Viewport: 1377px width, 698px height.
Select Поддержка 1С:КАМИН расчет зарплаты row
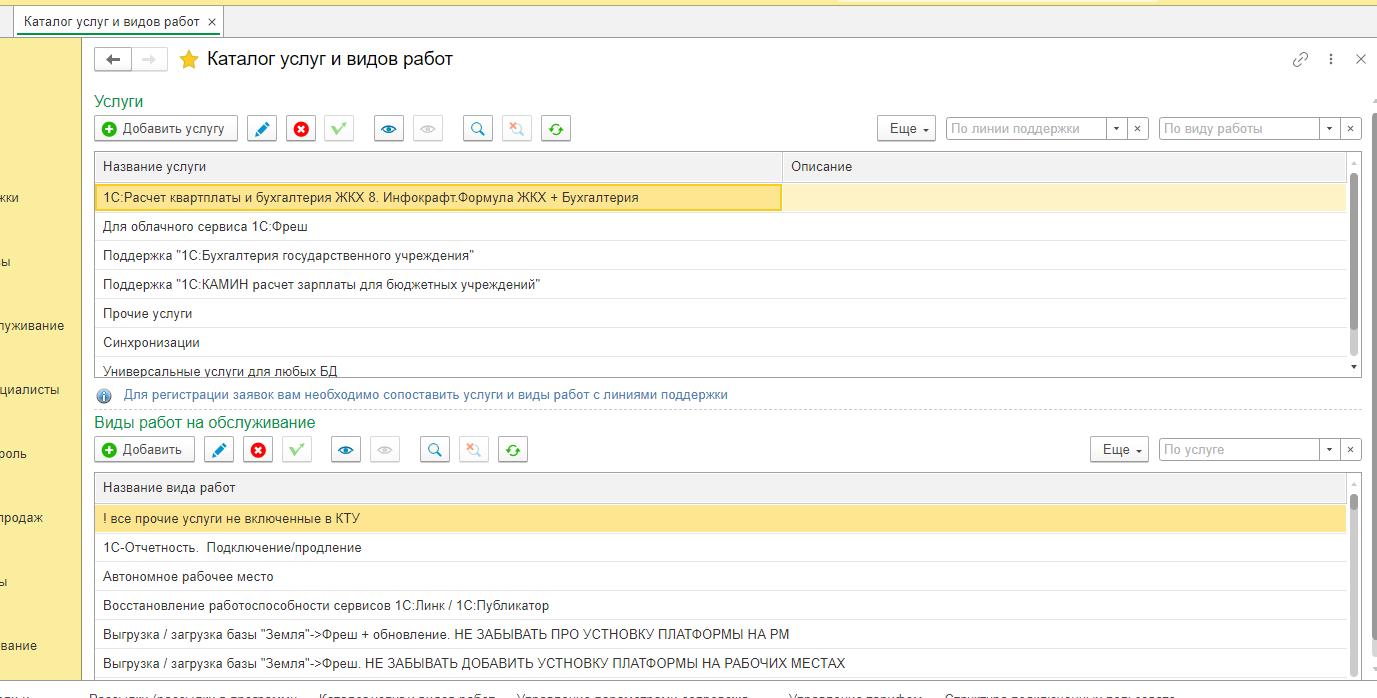pos(721,285)
